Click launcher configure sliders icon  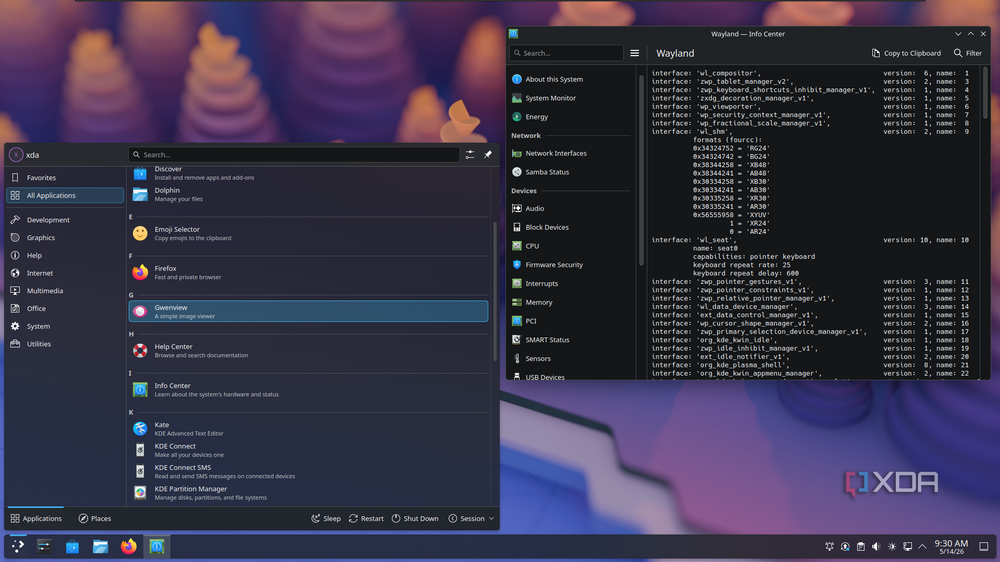[470, 154]
